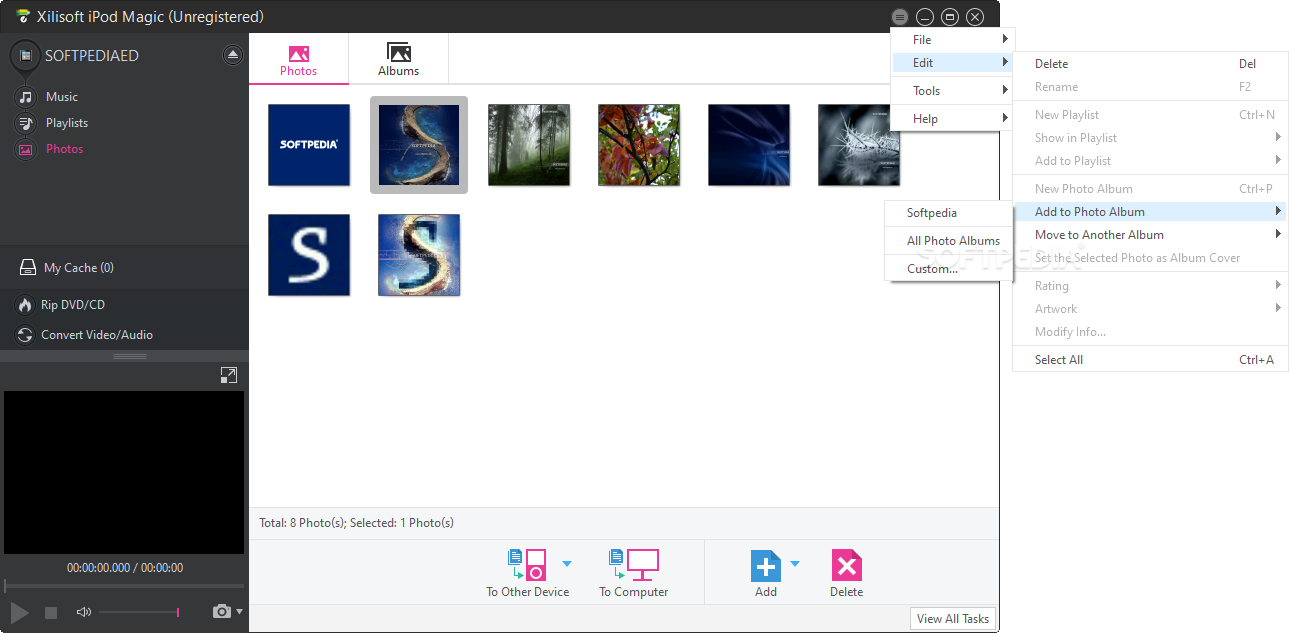This screenshot has width=1289, height=633.
Task: Adjust the volume slider
Action: click(140, 612)
